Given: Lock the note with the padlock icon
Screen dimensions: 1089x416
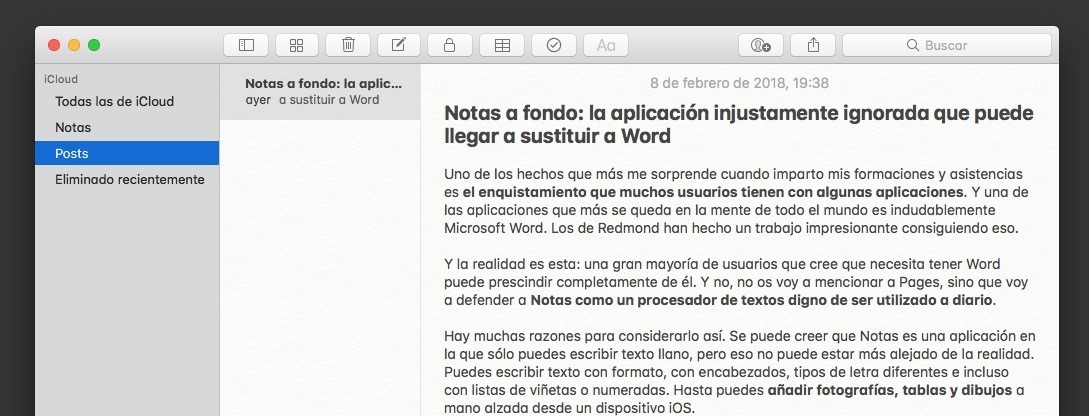Looking at the screenshot, I should (x=450, y=45).
